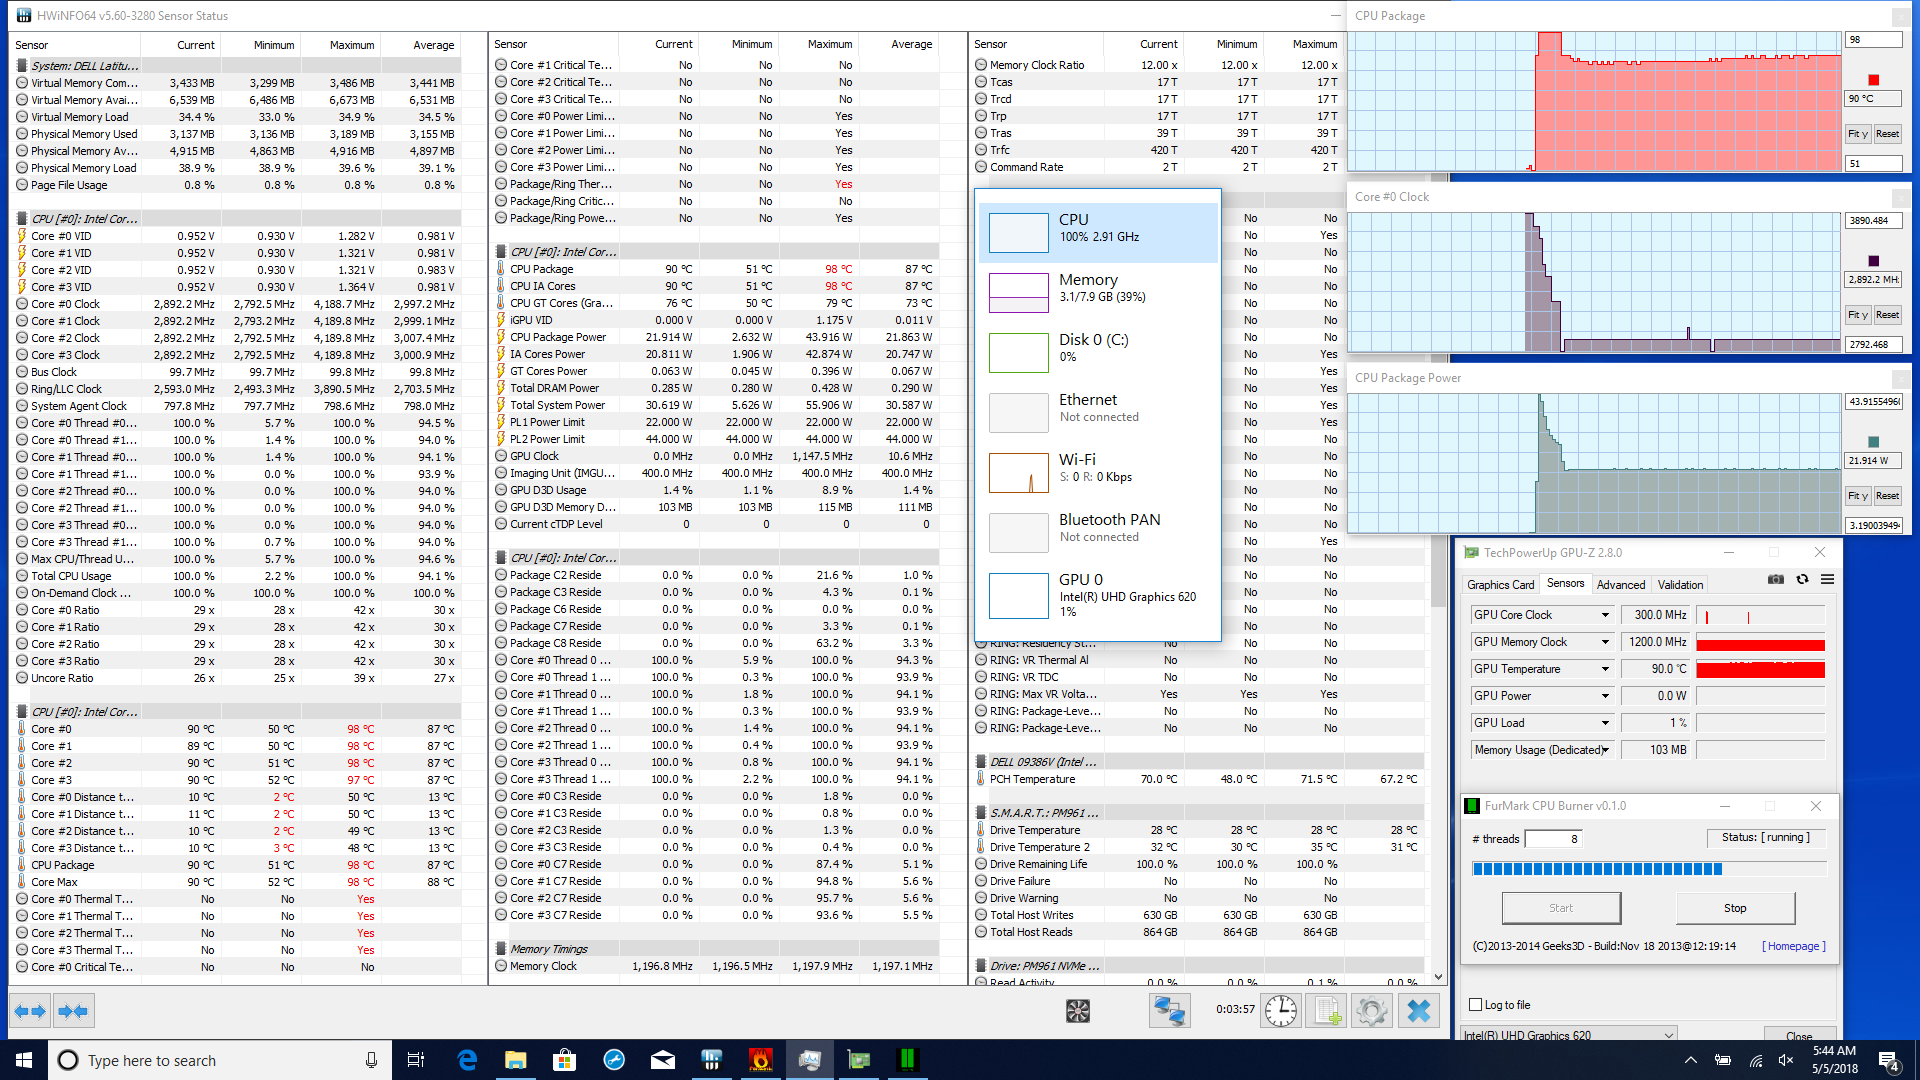Expand the GPU Core Clock sensor dropdown
The width and height of the screenshot is (1920, 1080).
point(1605,615)
